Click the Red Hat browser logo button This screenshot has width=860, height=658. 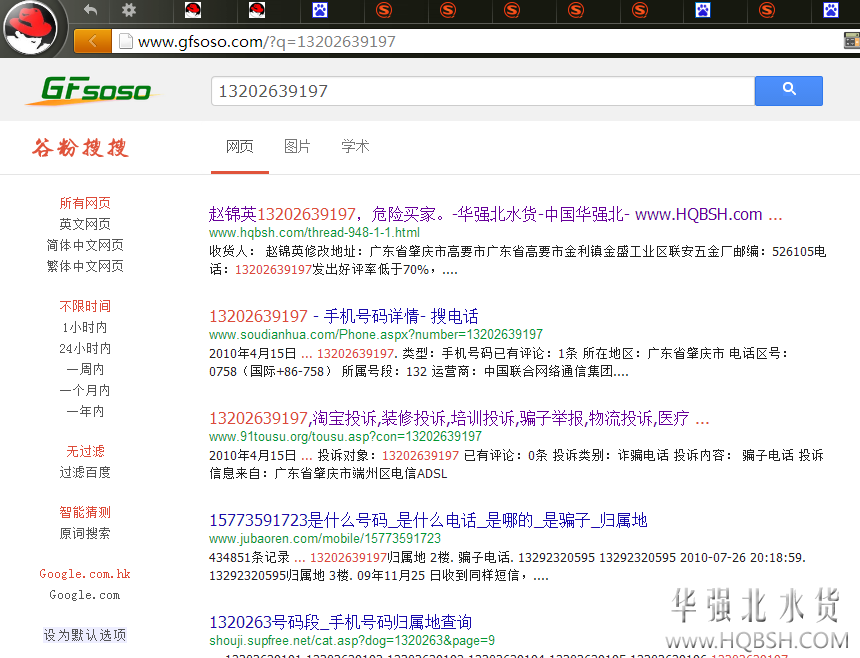pyautogui.click(x=31, y=27)
